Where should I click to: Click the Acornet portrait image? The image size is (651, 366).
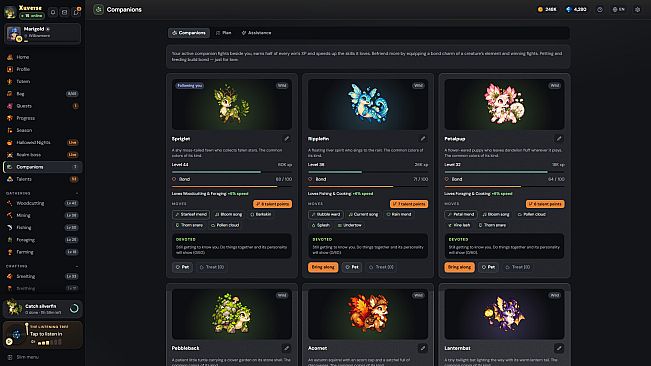(368, 314)
